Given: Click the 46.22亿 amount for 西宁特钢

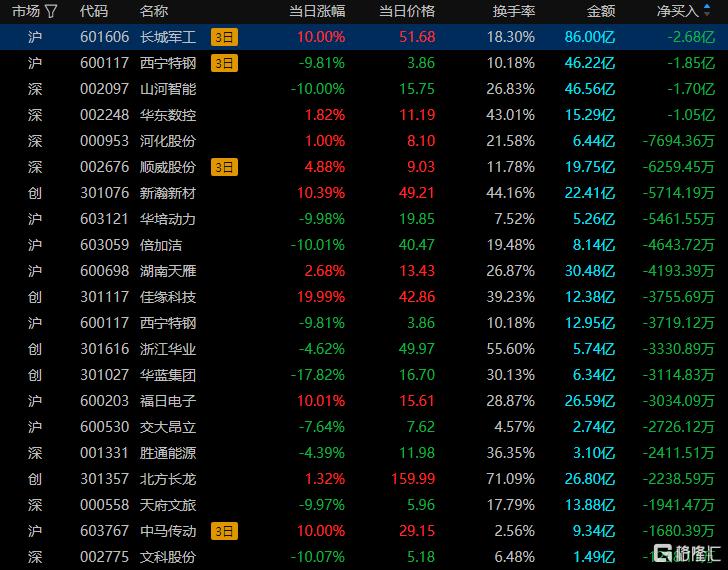Looking at the screenshot, I should (590, 63).
